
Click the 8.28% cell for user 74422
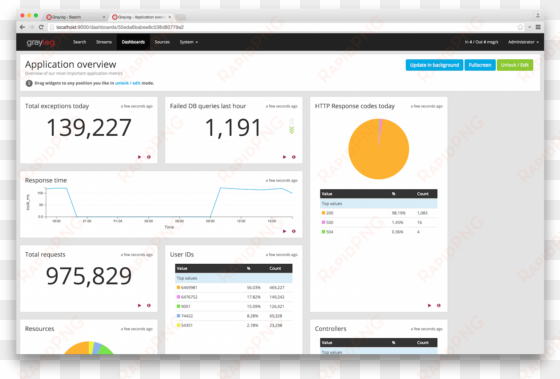(252, 316)
